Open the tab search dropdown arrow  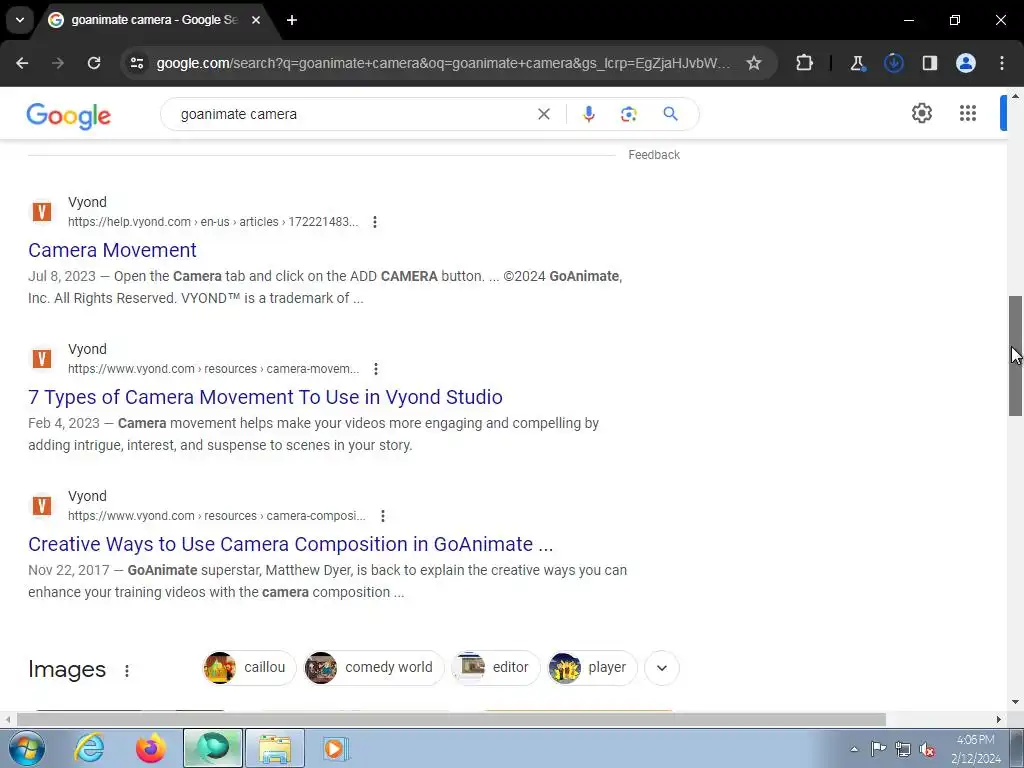[20, 20]
